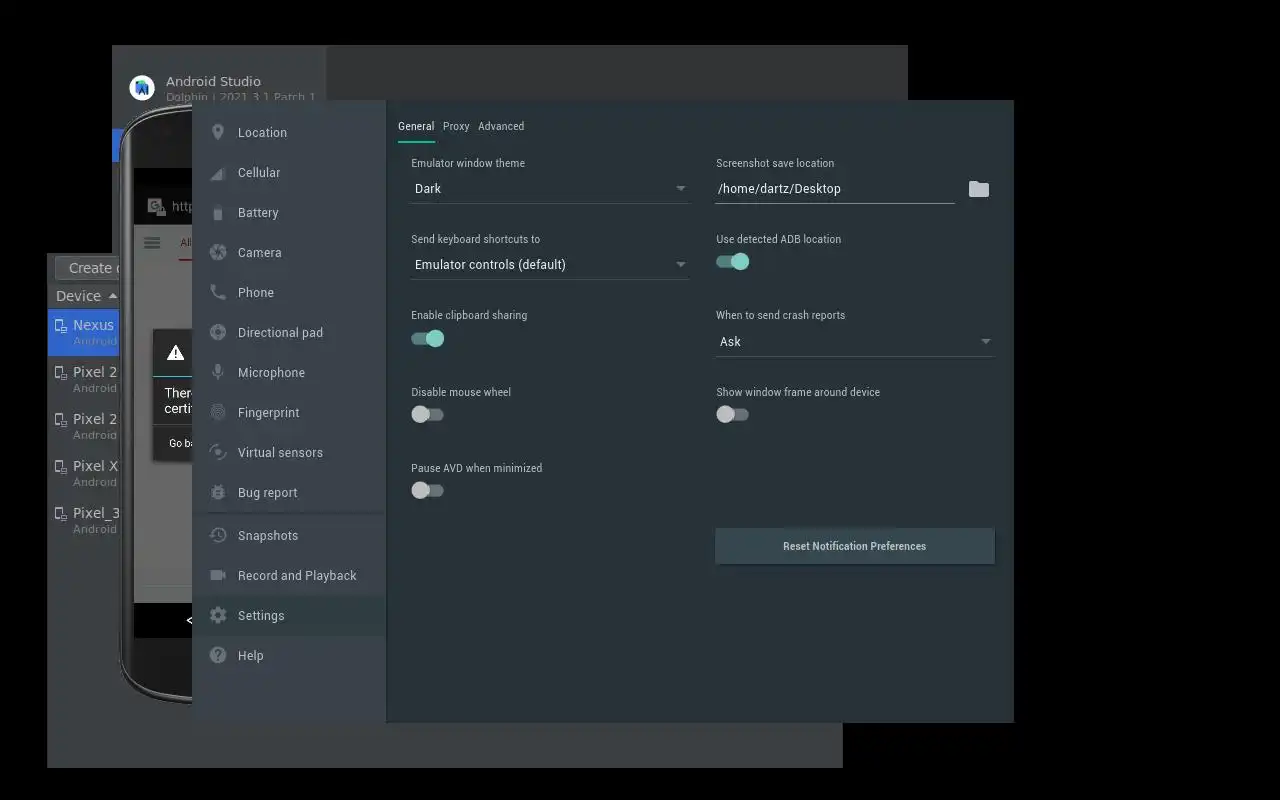Toggle Enable clipboard sharing switch
The height and width of the screenshot is (800, 1280).
tap(428, 338)
